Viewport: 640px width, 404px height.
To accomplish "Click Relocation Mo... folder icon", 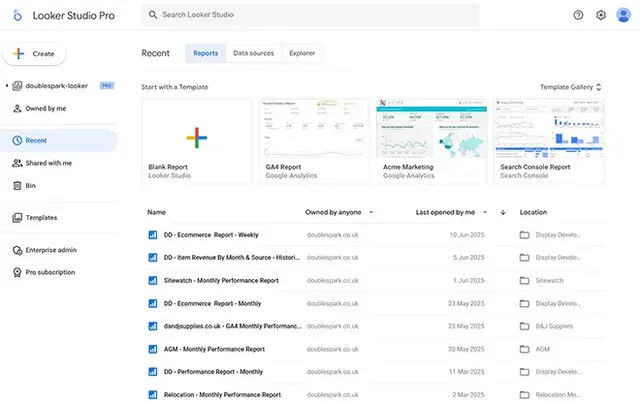I will (x=524, y=395).
